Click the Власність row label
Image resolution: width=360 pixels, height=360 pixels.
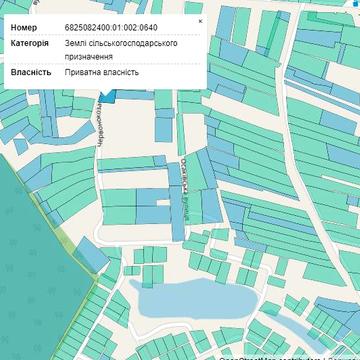(31, 72)
